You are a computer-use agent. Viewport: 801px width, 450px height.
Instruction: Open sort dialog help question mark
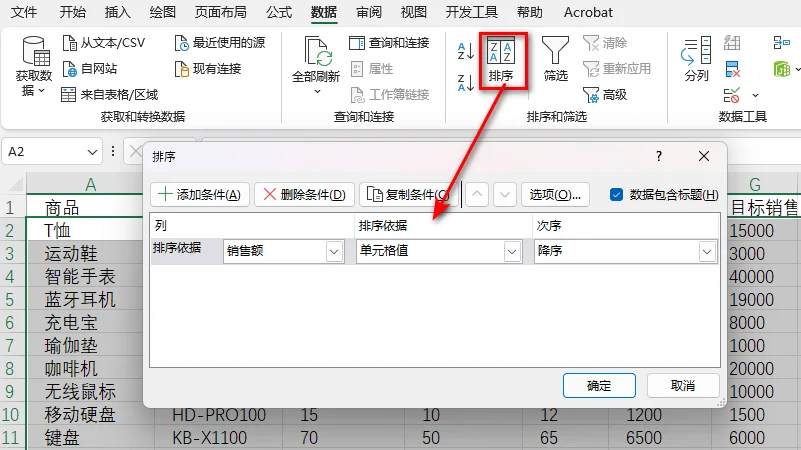pos(659,156)
